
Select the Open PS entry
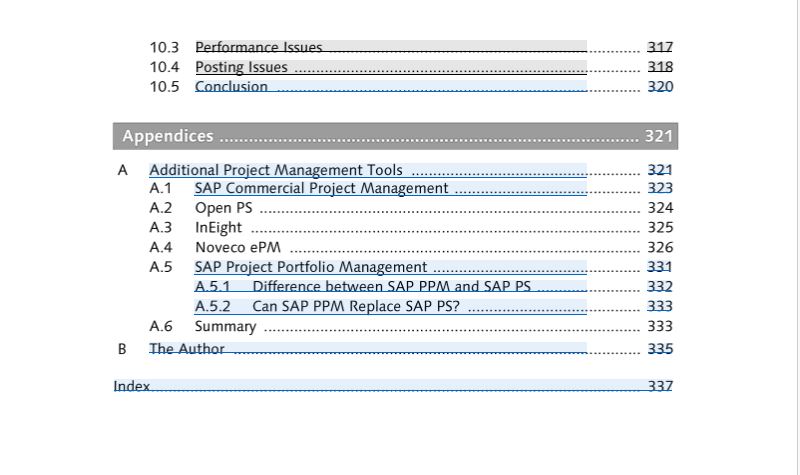click(223, 208)
